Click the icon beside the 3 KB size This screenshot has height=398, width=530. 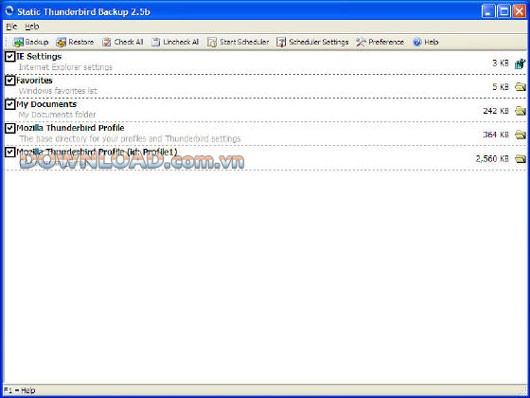pos(520,63)
